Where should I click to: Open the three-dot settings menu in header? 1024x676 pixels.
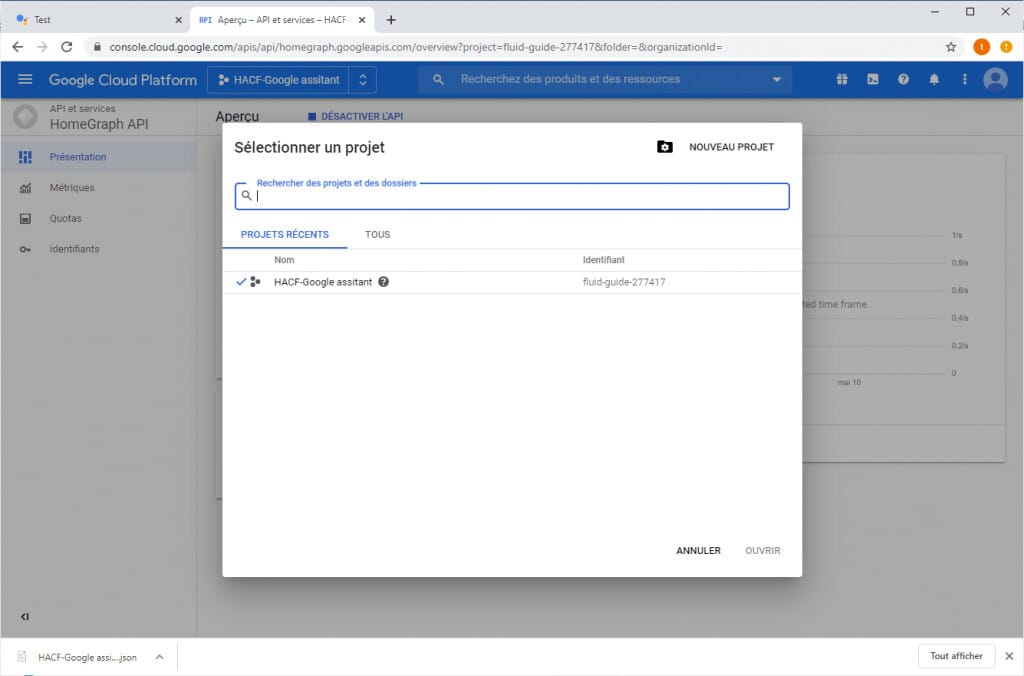tap(965, 80)
